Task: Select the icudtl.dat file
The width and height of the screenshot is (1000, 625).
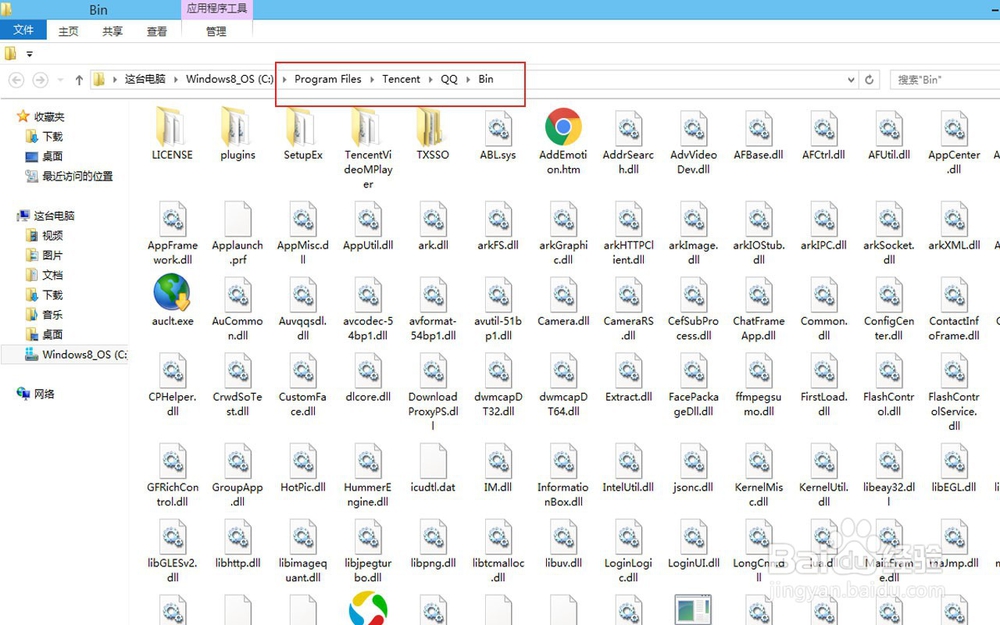Action: pyautogui.click(x=433, y=467)
